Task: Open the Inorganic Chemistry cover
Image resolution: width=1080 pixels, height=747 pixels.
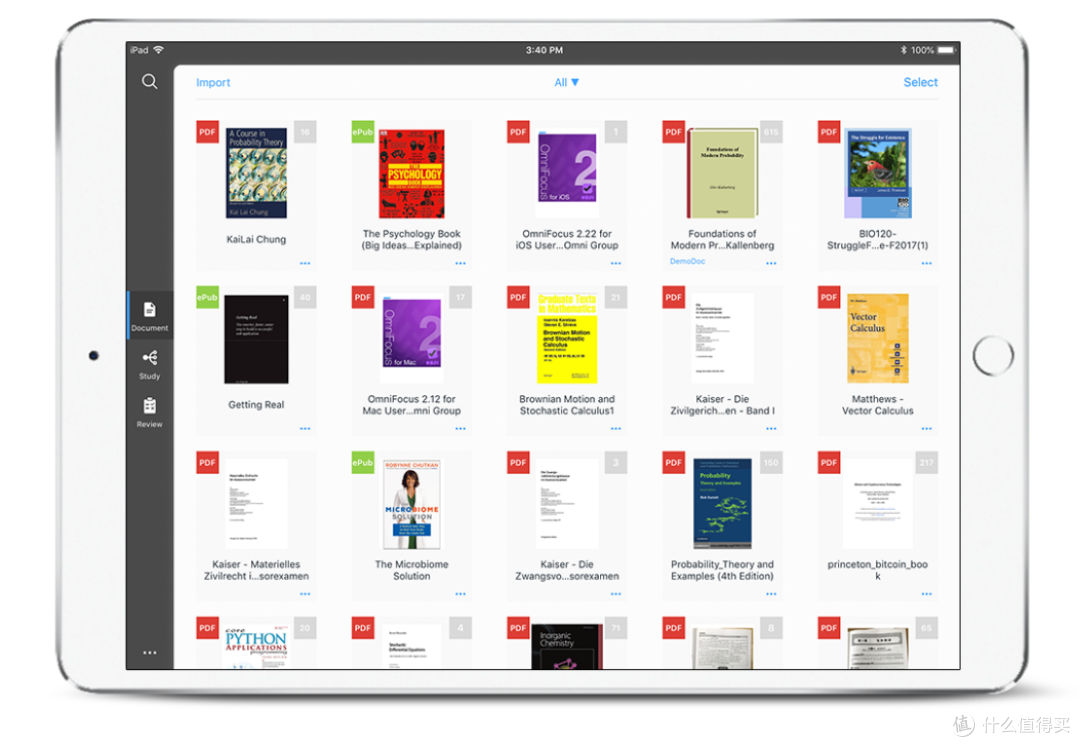Action: [x=567, y=646]
